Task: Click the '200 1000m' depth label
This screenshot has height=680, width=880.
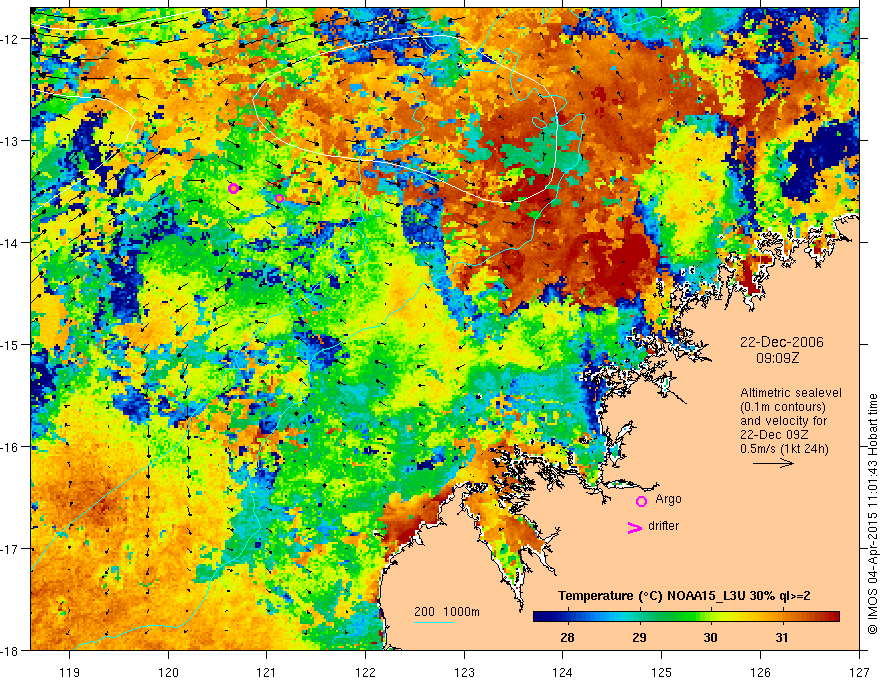Action: (447, 612)
